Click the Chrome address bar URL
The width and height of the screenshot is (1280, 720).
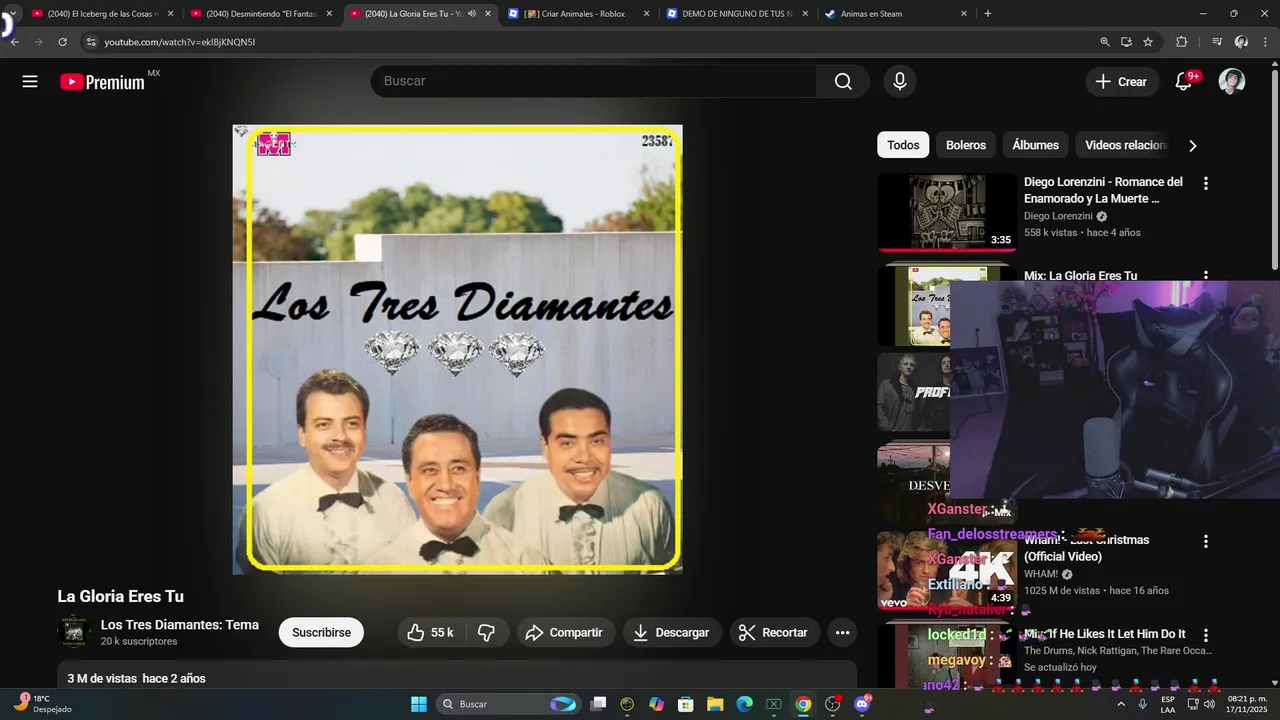coord(180,42)
